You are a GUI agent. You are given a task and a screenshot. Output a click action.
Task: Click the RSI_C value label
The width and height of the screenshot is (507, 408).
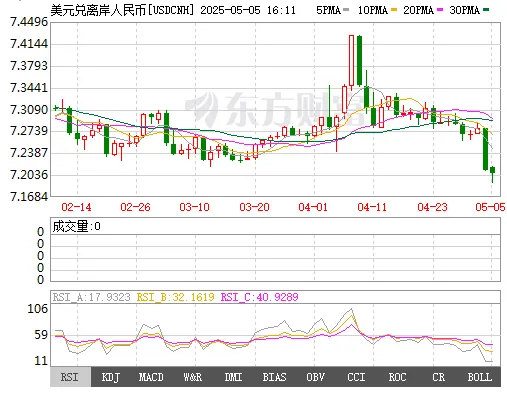(259, 297)
